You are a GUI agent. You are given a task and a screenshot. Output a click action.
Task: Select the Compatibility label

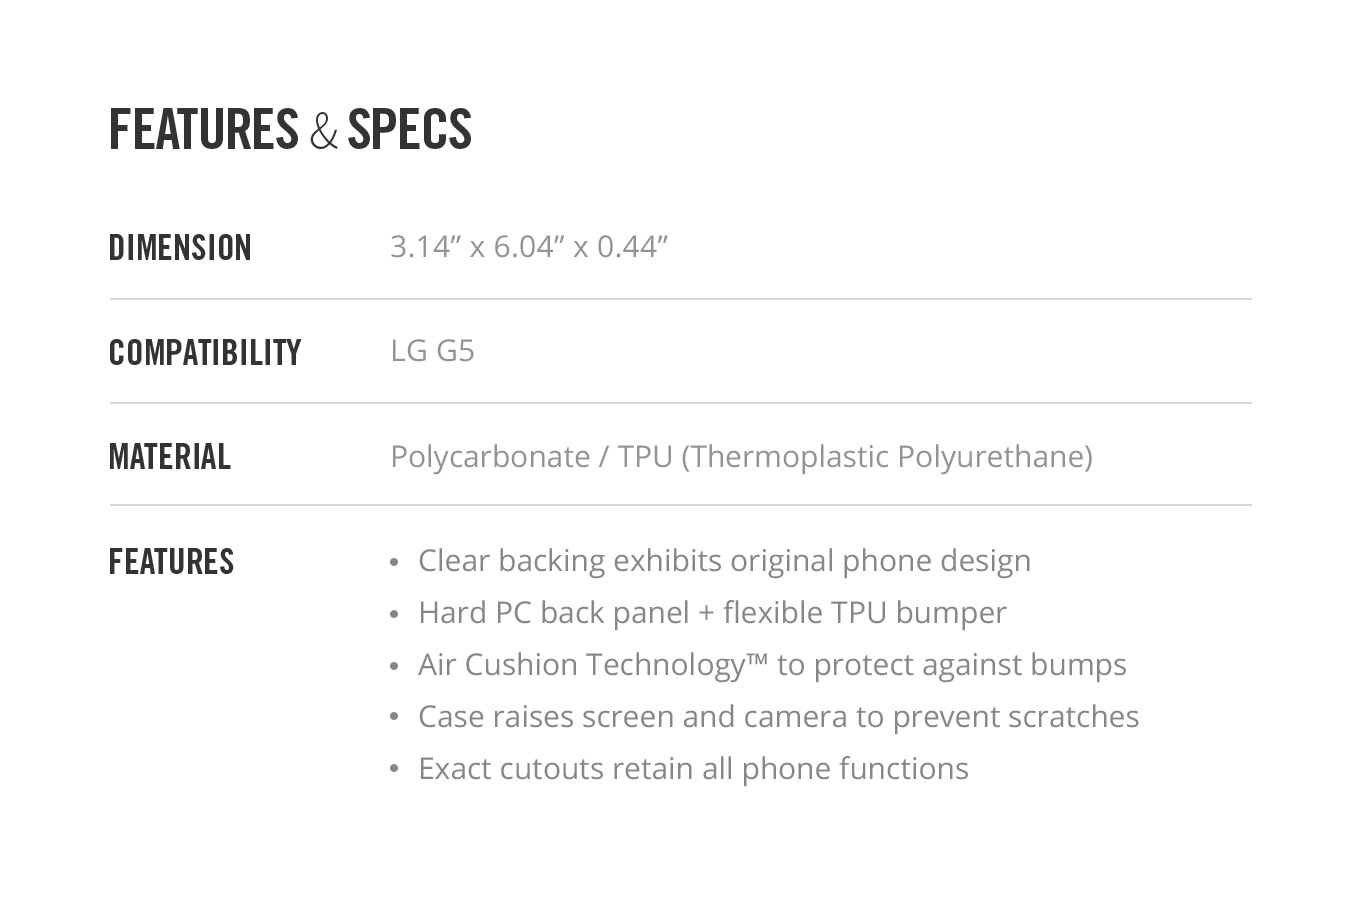pyautogui.click(x=205, y=352)
